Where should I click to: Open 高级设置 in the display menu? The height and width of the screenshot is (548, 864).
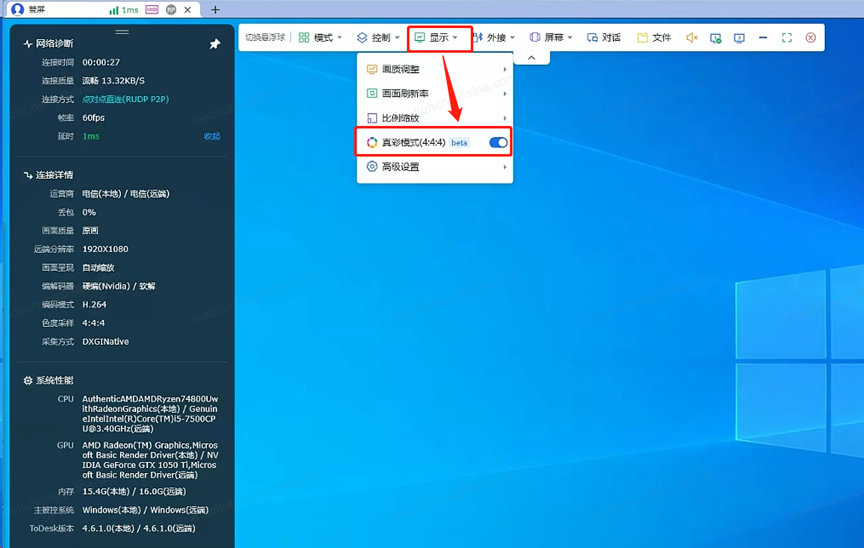435,167
